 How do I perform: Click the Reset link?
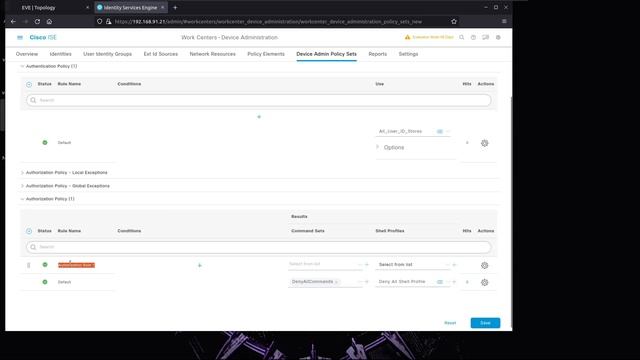pyautogui.click(x=450, y=323)
